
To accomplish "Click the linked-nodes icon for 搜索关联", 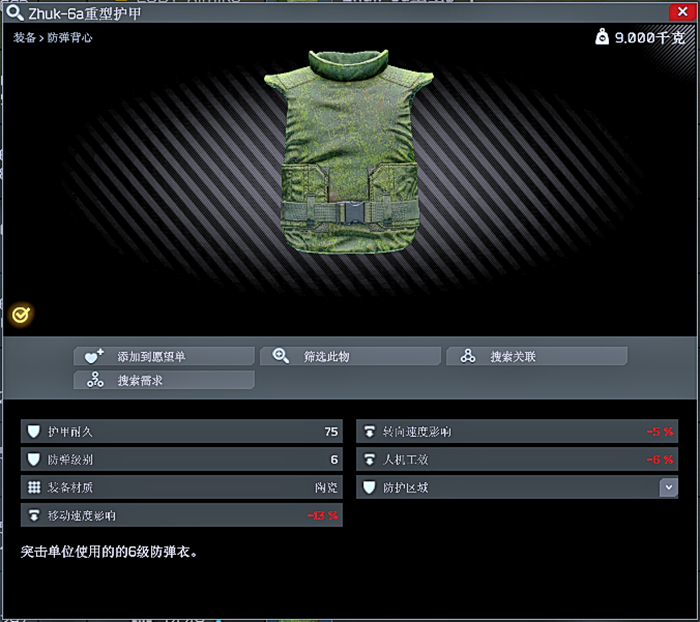I will (x=468, y=356).
